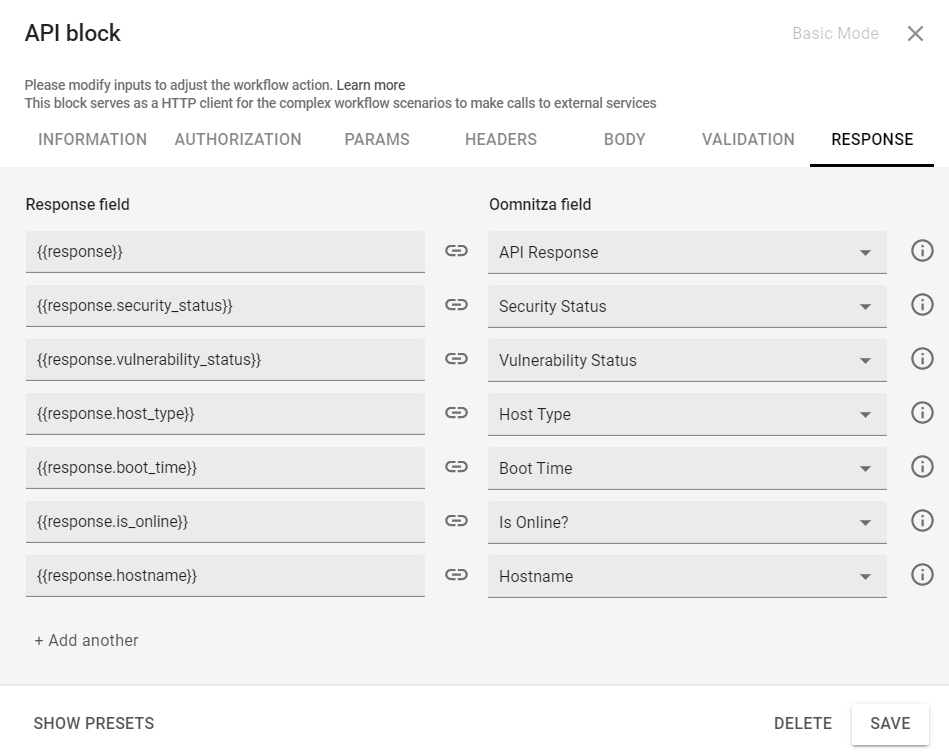The image size is (949, 753).
Task: Click the link icon for Vulnerability Status mapping
Action: 456,359
